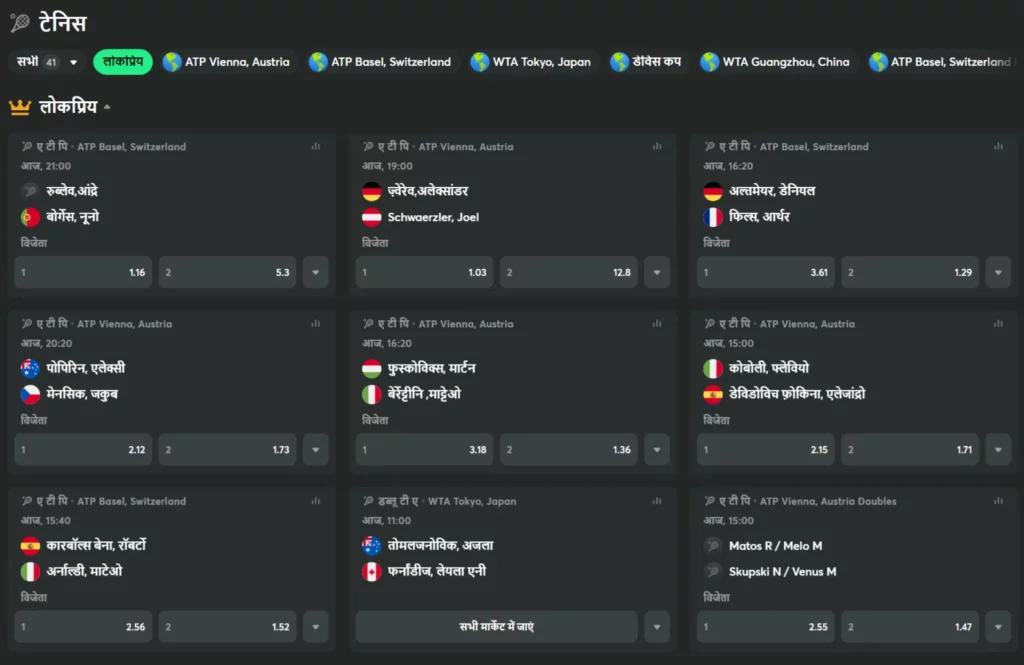This screenshot has height=665, width=1024.
Task: Click stats icon on Tomljanovic vs Fernandez card
Action: (x=657, y=501)
